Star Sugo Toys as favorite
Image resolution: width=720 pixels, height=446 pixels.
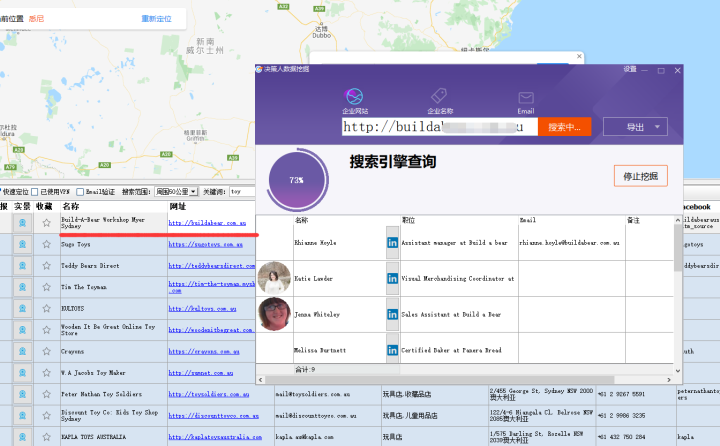(x=46, y=244)
